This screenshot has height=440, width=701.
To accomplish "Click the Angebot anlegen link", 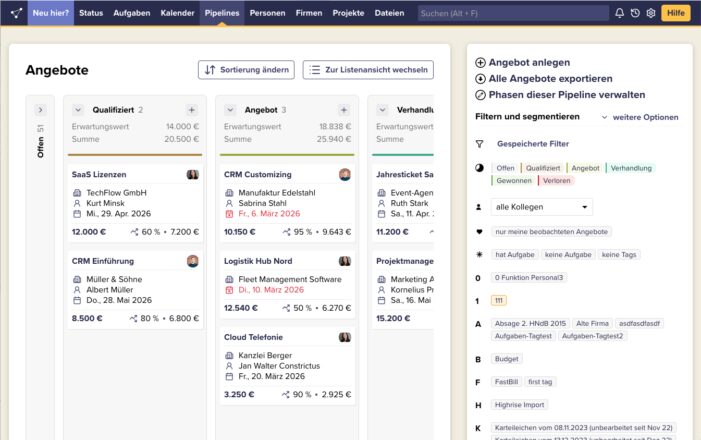I will click(529, 63).
